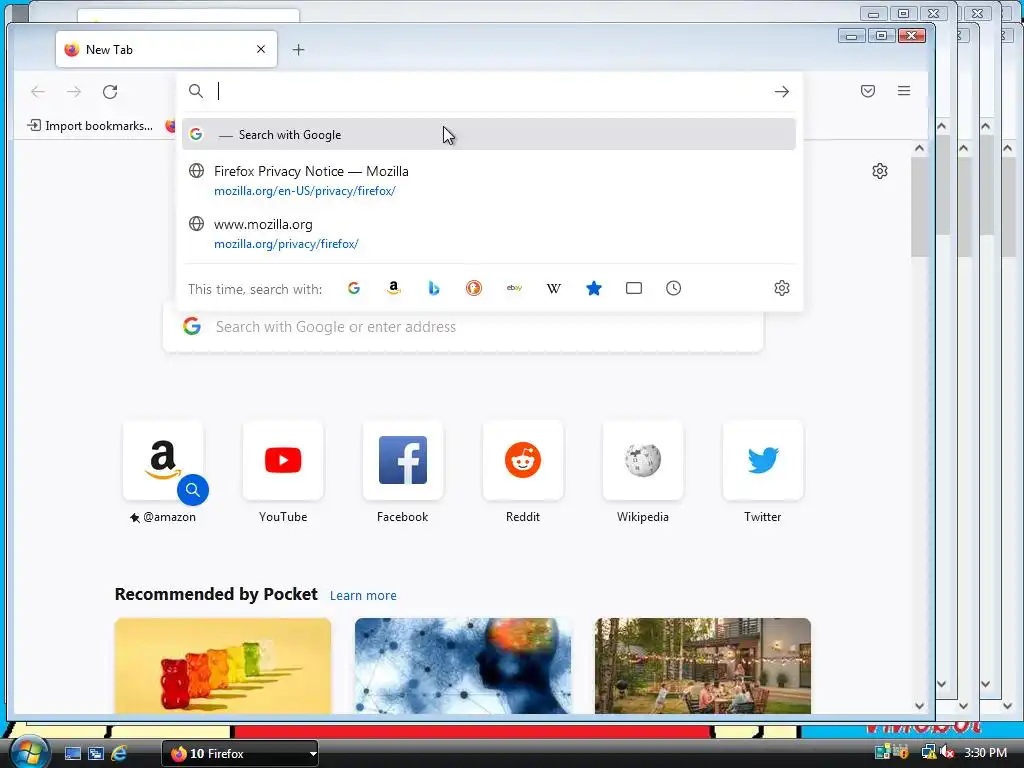This screenshot has height=768, width=1024.
Task: Select eBay search engine icon
Action: coord(514,288)
